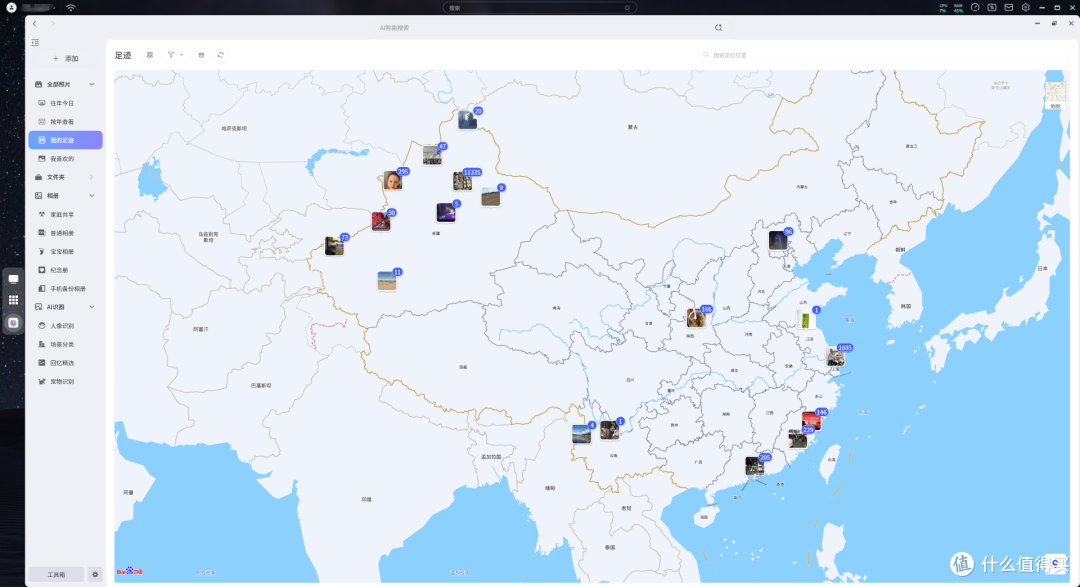Viewport: 1080px width, 587px height.
Task: Open 普通相册 in the sidebar
Action: tap(65, 233)
